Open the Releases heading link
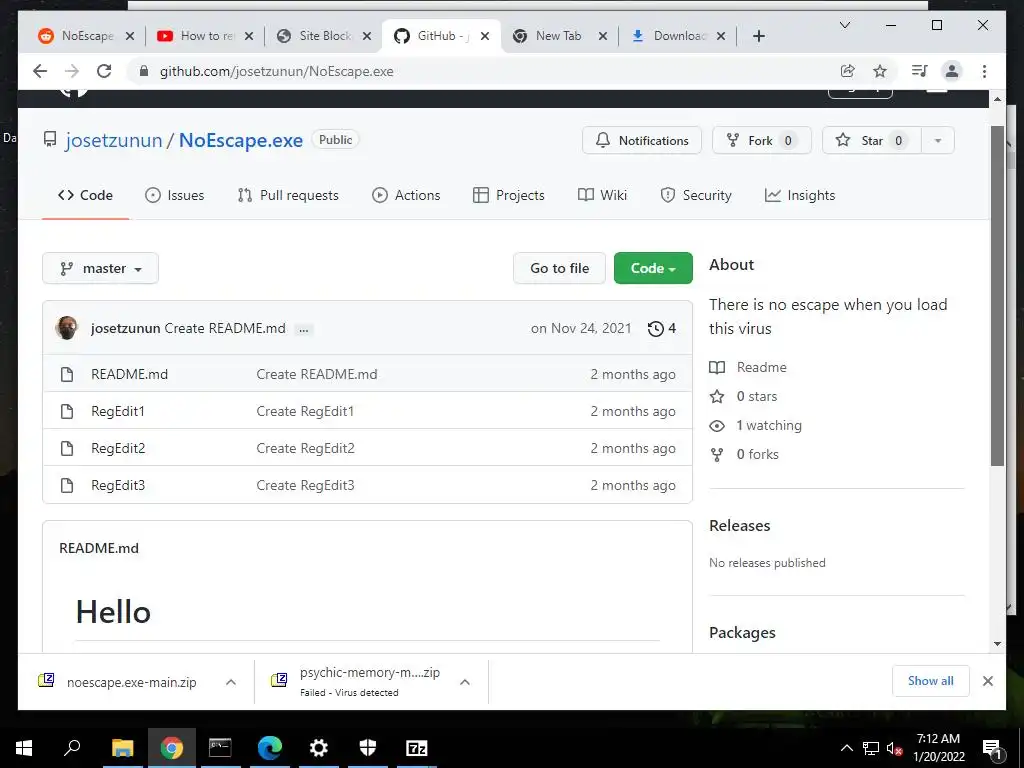 [740, 526]
